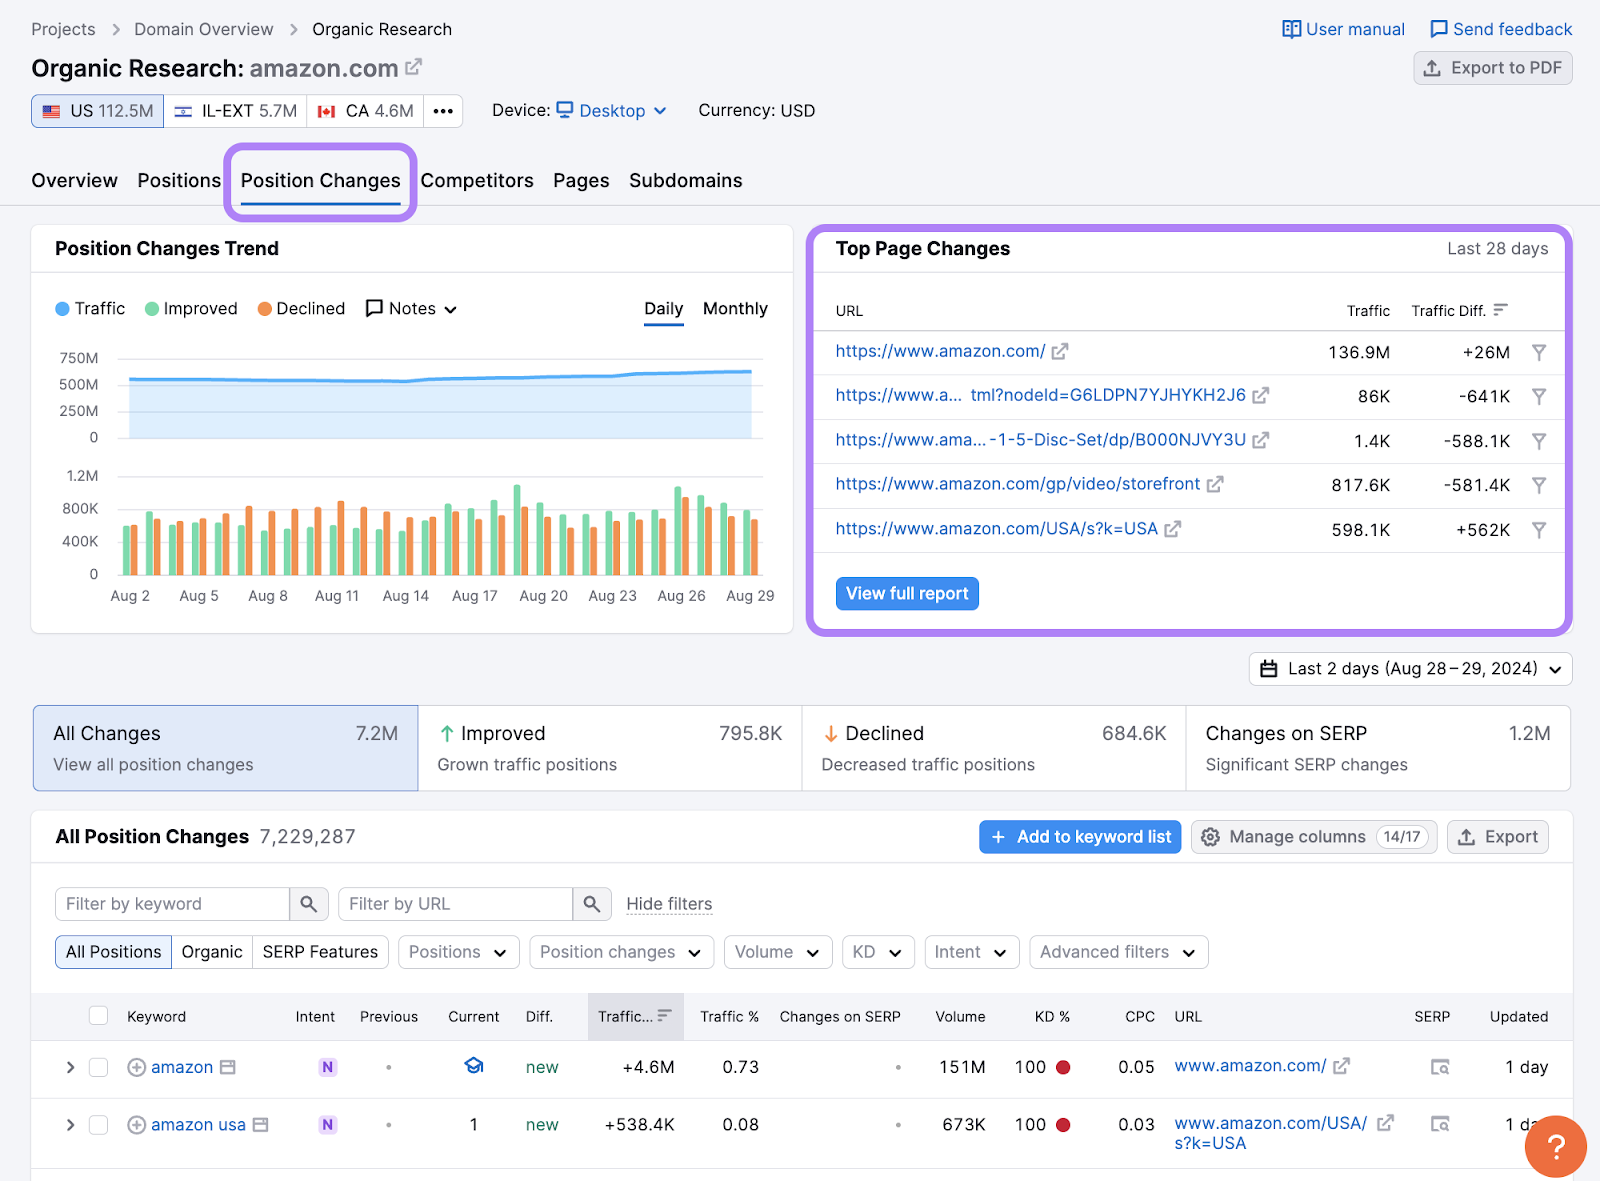
Task: Check the amazon usa row checkbox
Action: click(98, 1125)
